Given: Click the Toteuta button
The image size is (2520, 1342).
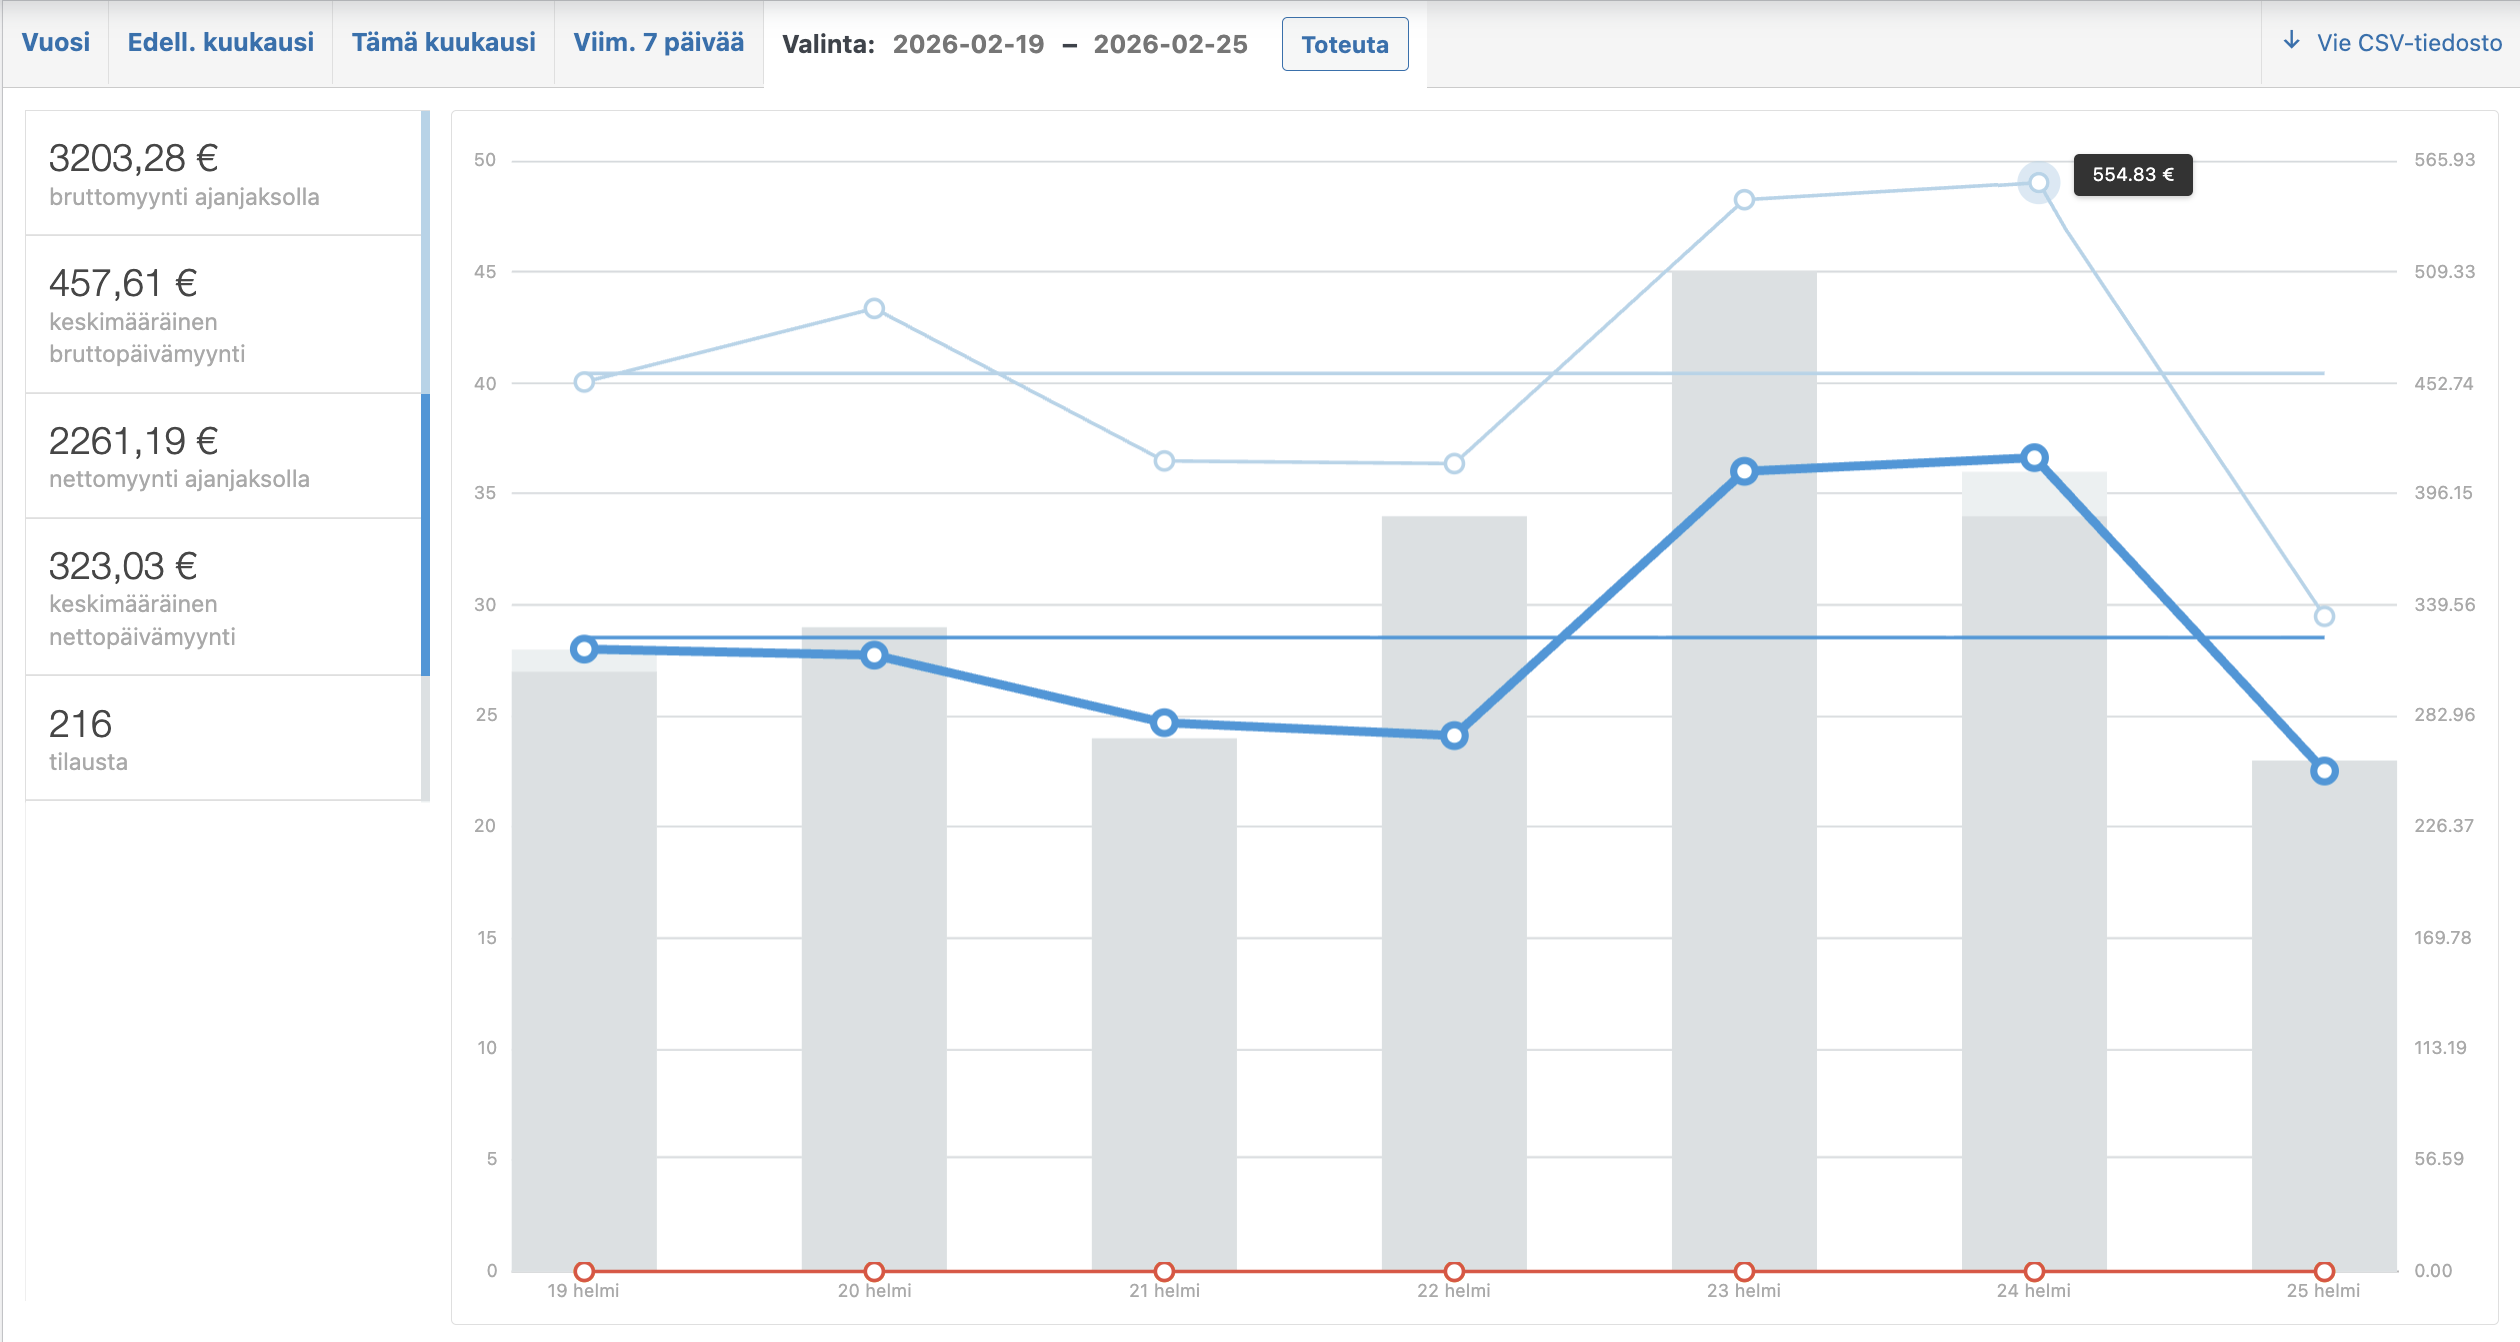Looking at the screenshot, I should [1344, 44].
